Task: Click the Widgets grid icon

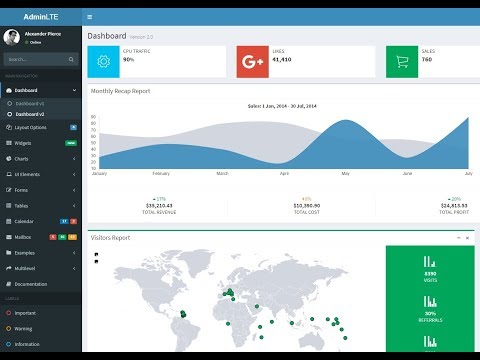Action: [x=9, y=143]
